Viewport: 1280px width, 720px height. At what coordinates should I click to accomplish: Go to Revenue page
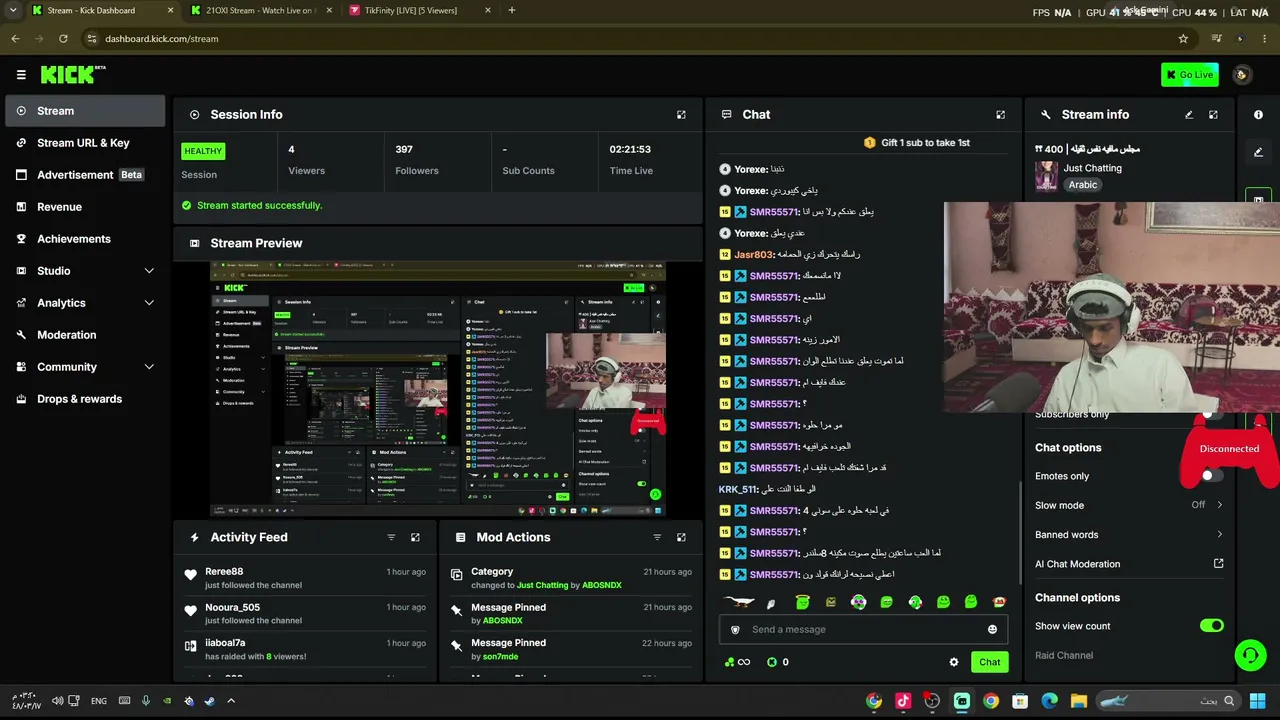click(85, 207)
